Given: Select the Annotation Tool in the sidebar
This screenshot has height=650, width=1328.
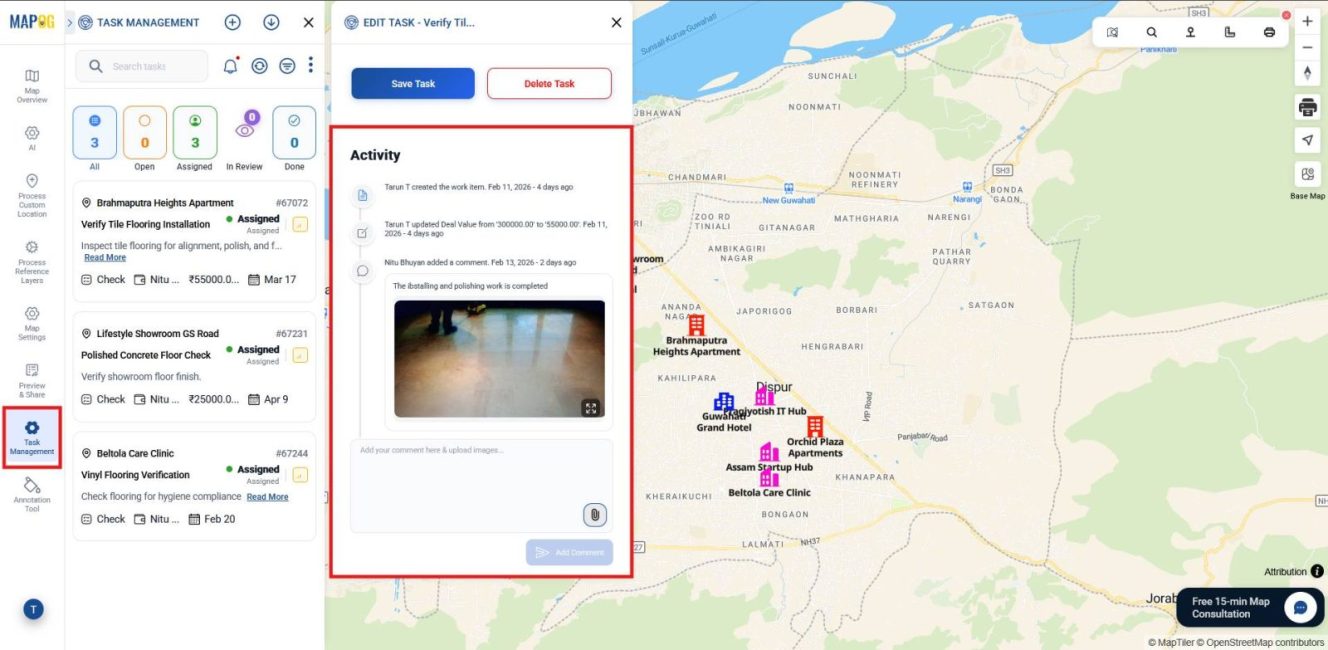Looking at the screenshot, I should point(31,488).
